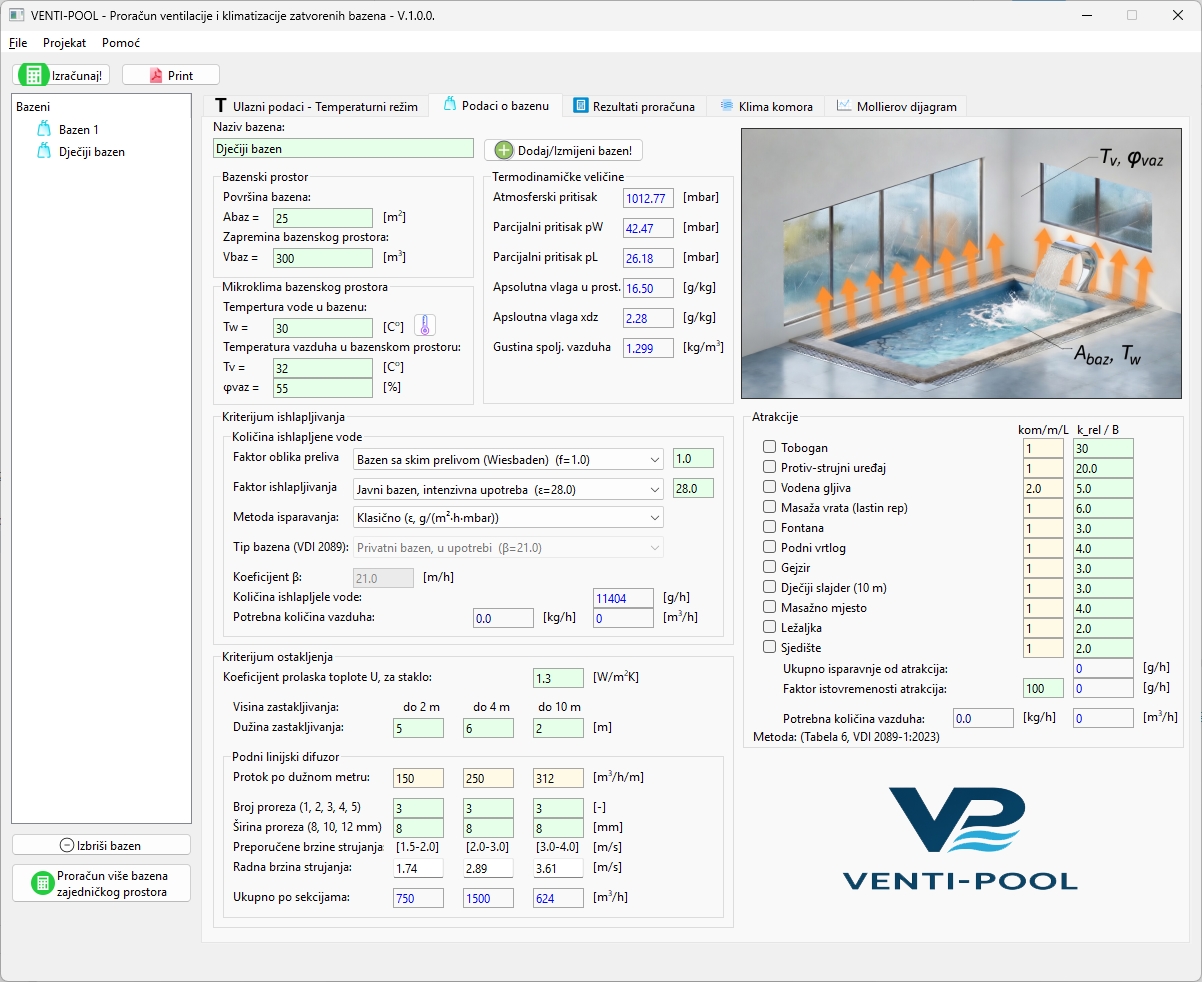
Task: Click the Faktor istovremenosti atrakcija field
Action: point(1043,688)
